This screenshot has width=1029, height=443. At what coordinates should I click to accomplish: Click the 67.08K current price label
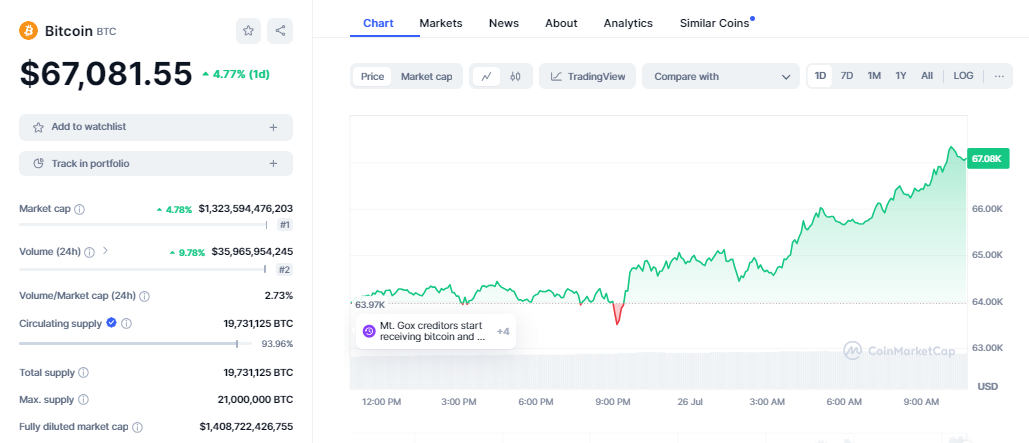point(988,159)
